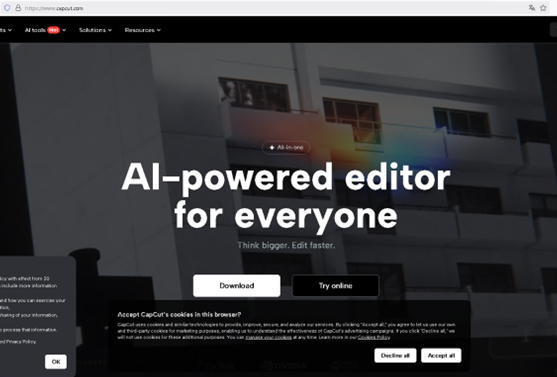Click the translate page icon
The height and width of the screenshot is (377, 557).
[x=532, y=8]
